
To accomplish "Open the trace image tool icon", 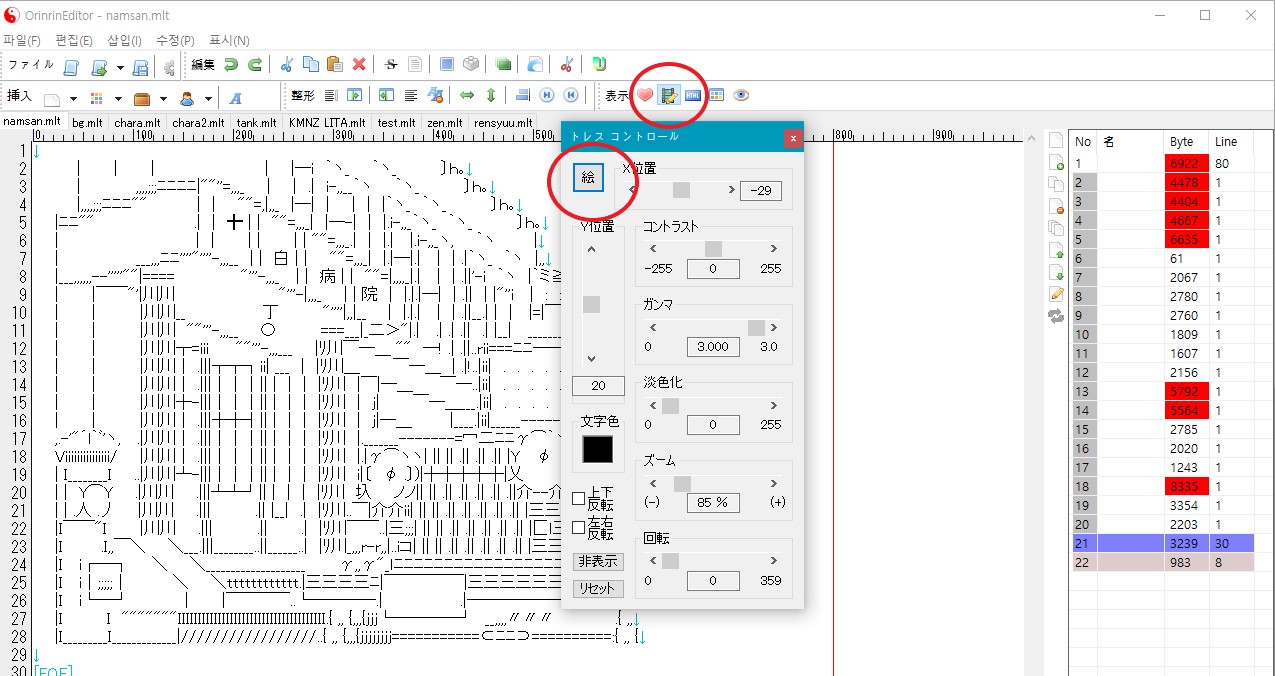I will tap(669, 95).
